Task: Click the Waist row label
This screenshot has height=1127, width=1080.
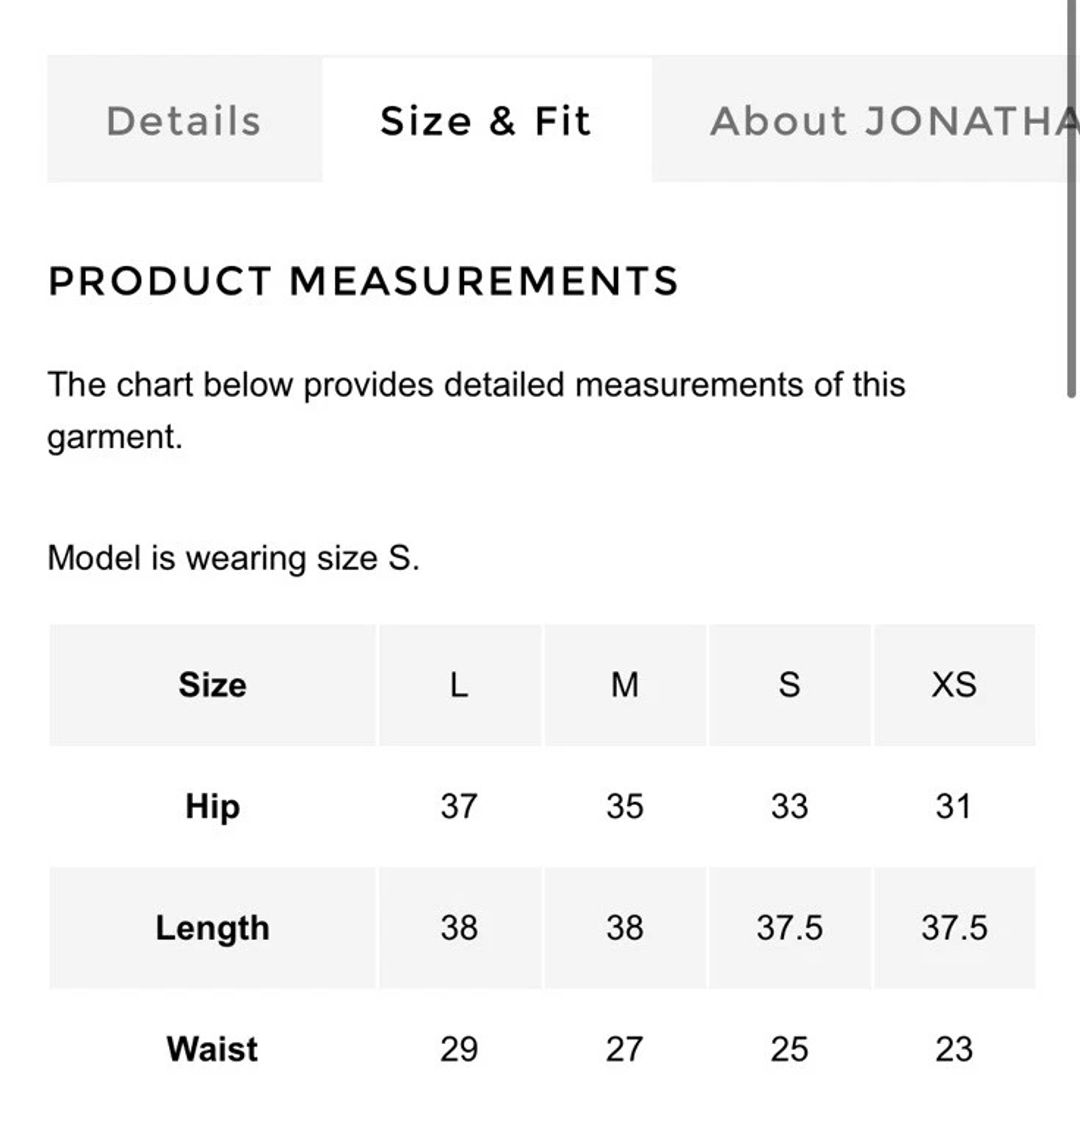Action: 212,1049
